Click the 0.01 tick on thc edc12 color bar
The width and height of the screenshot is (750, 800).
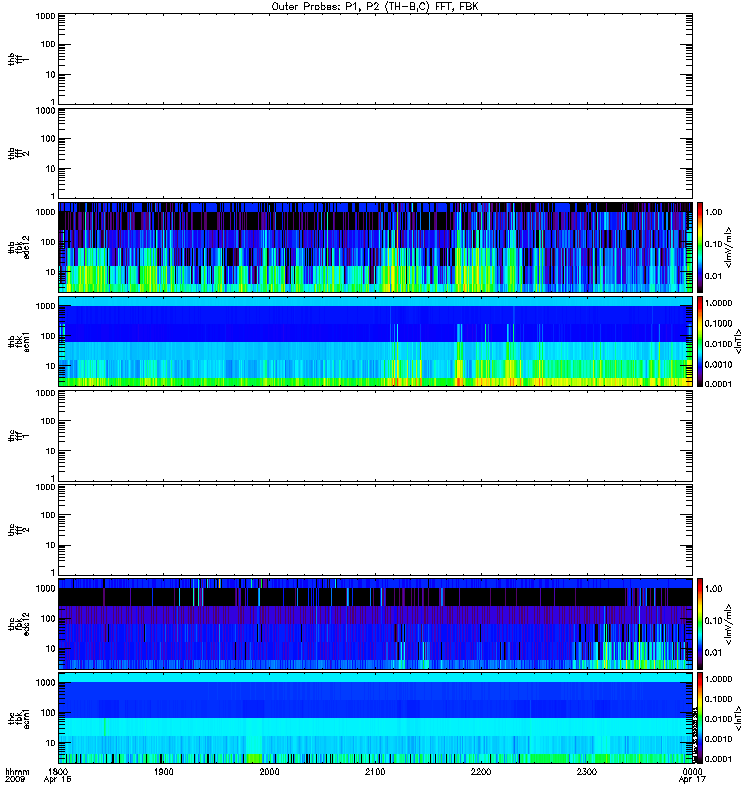click(713, 653)
